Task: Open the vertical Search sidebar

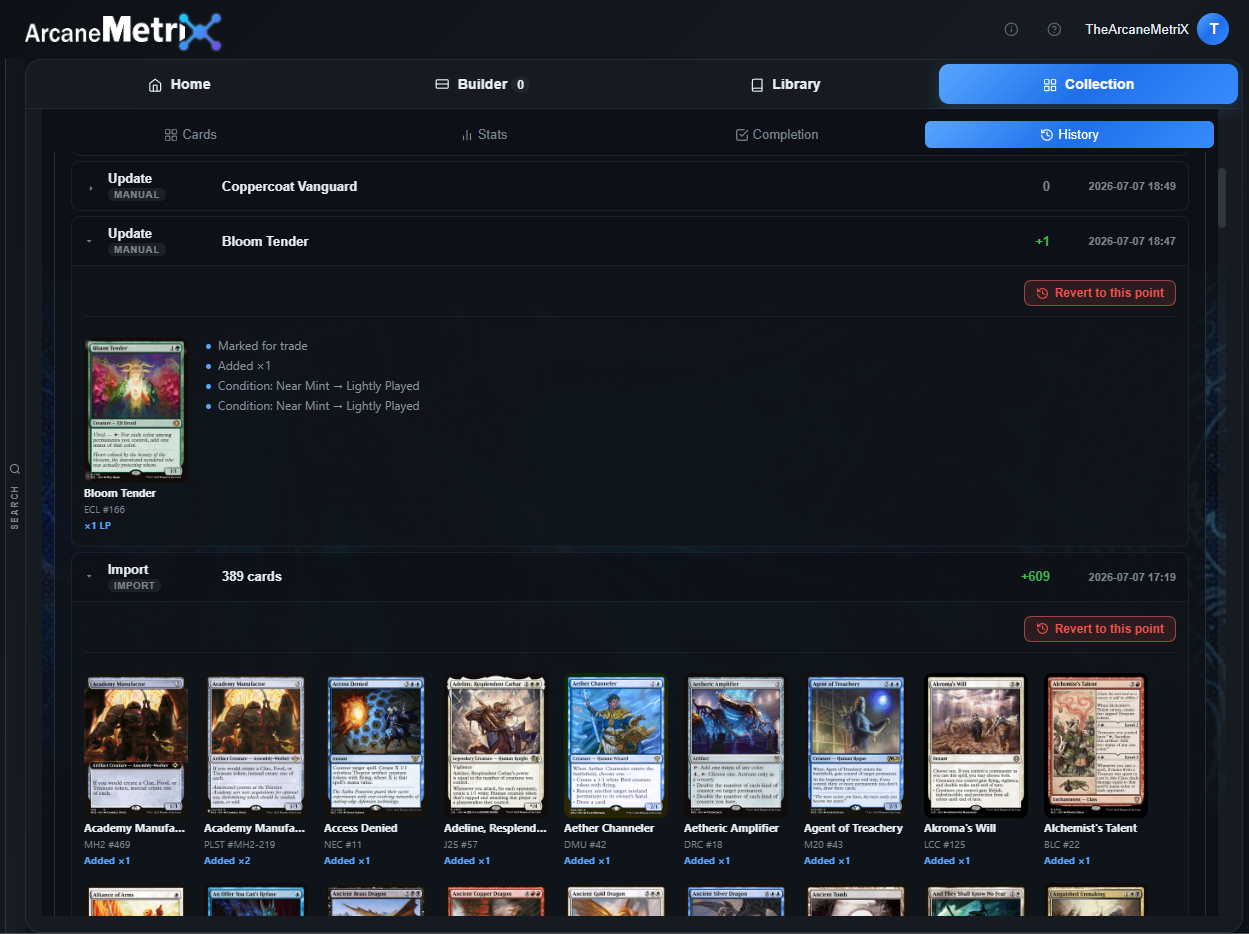Action: click(14, 496)
